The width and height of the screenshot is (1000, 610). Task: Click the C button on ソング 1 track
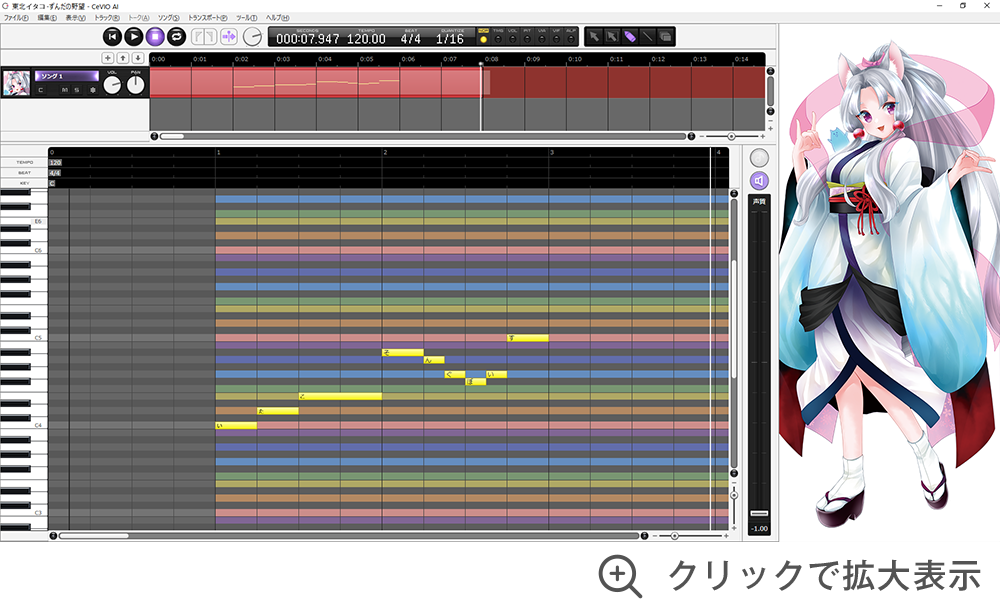point(41,90)
